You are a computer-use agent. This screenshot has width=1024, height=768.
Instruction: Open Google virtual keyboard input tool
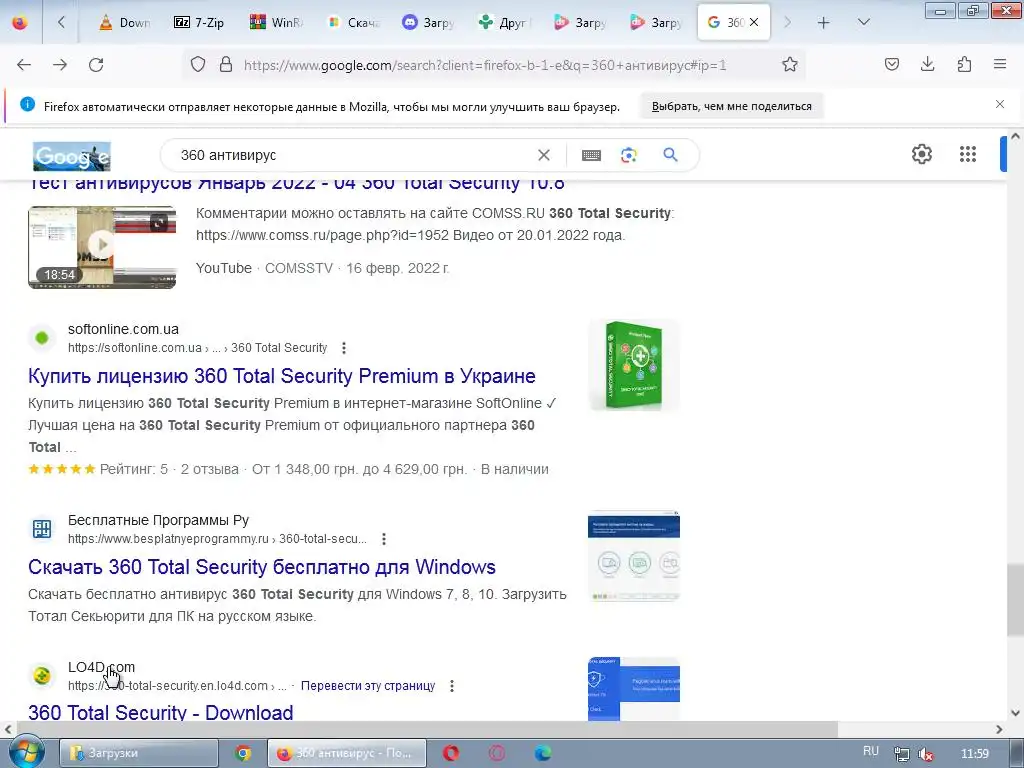pyautogui.click(x=591, y=155)
